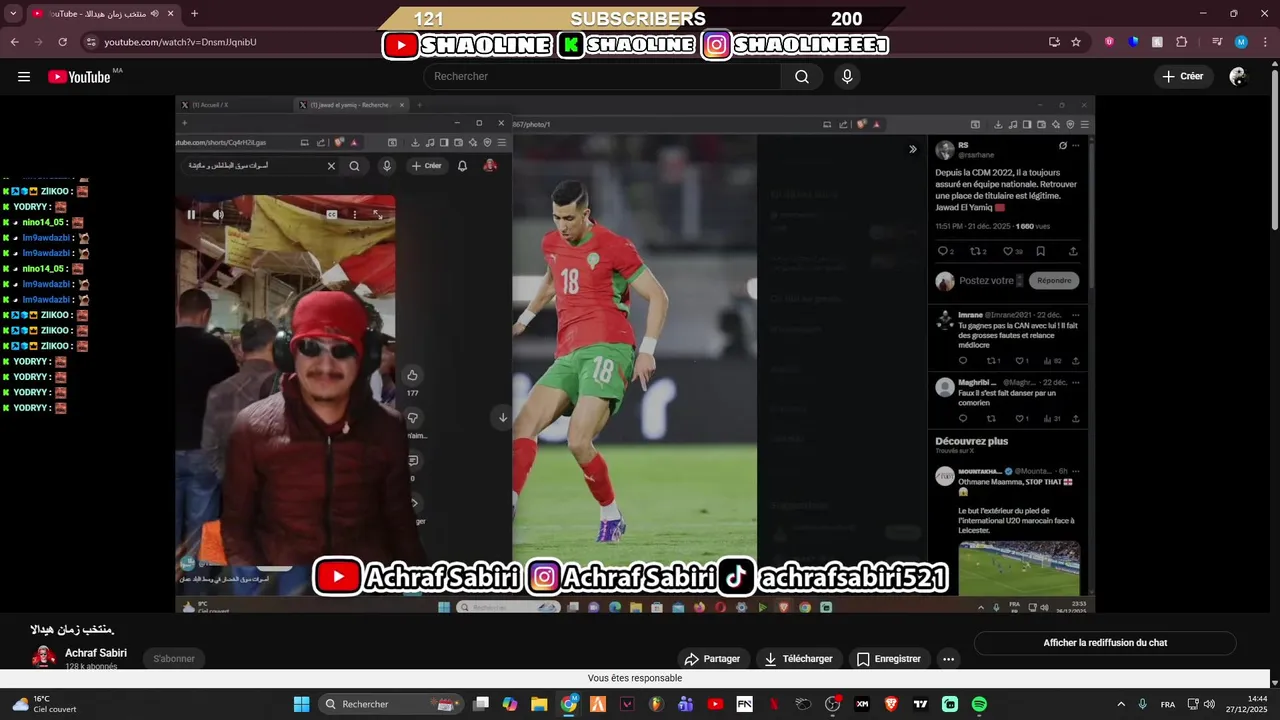1280x720 pixels.
Task: Click the taskbar Rechercher search box
Action: [393, 704]
